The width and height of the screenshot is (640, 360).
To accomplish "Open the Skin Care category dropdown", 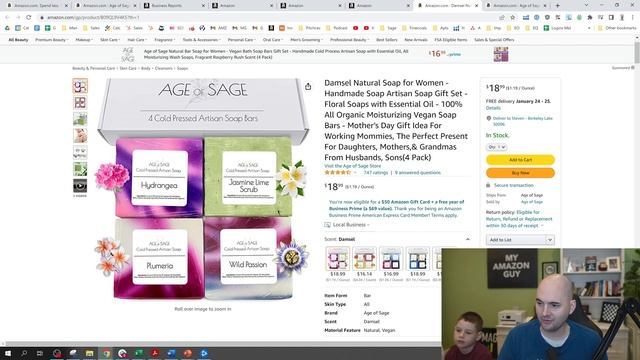I will [x=109, y=40].
